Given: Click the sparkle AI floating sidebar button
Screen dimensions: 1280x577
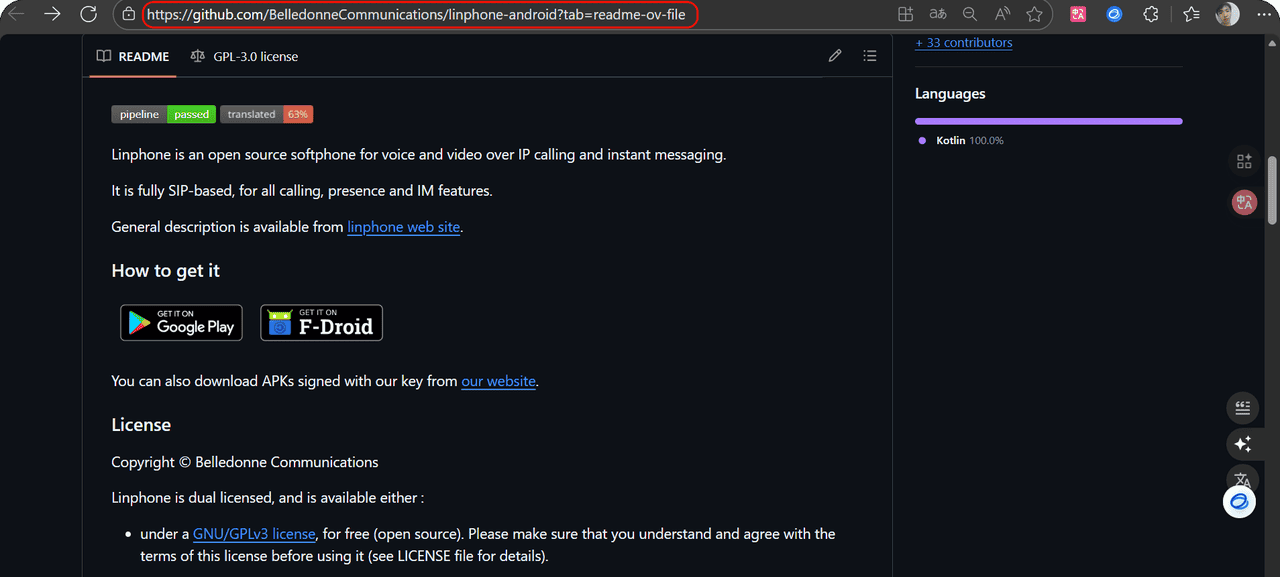Looking at the screenshot, I should tap(1243, 444).
